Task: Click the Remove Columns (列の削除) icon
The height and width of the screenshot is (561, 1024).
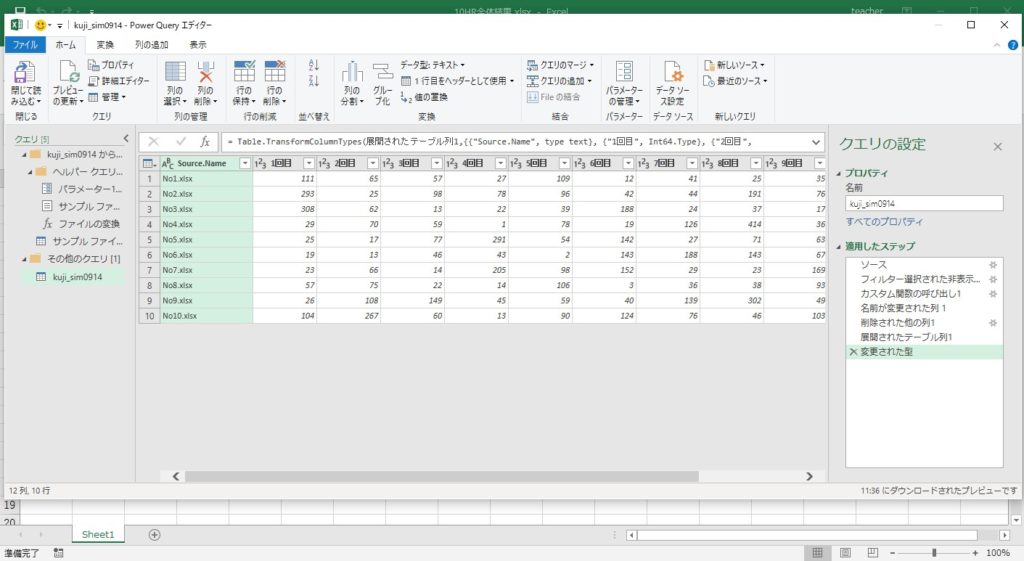Action: tap(206, 72)
